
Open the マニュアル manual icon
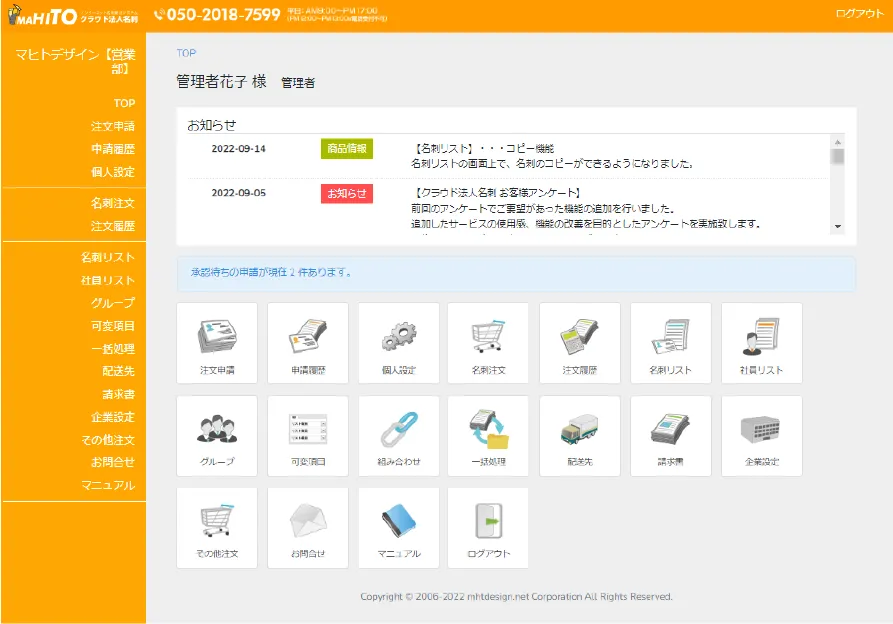coord(398,528)
